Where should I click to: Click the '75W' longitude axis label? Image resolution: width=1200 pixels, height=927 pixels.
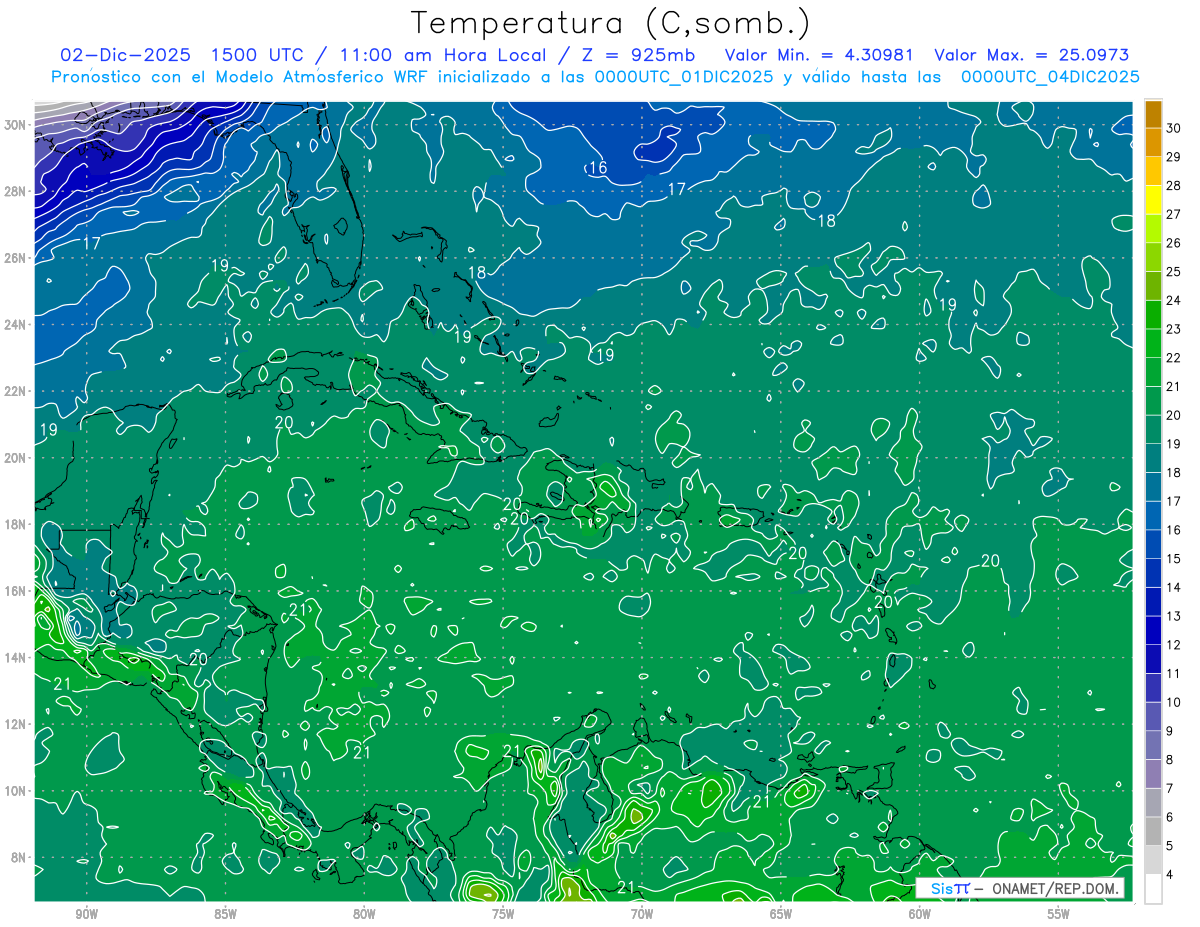coord(503,914)
